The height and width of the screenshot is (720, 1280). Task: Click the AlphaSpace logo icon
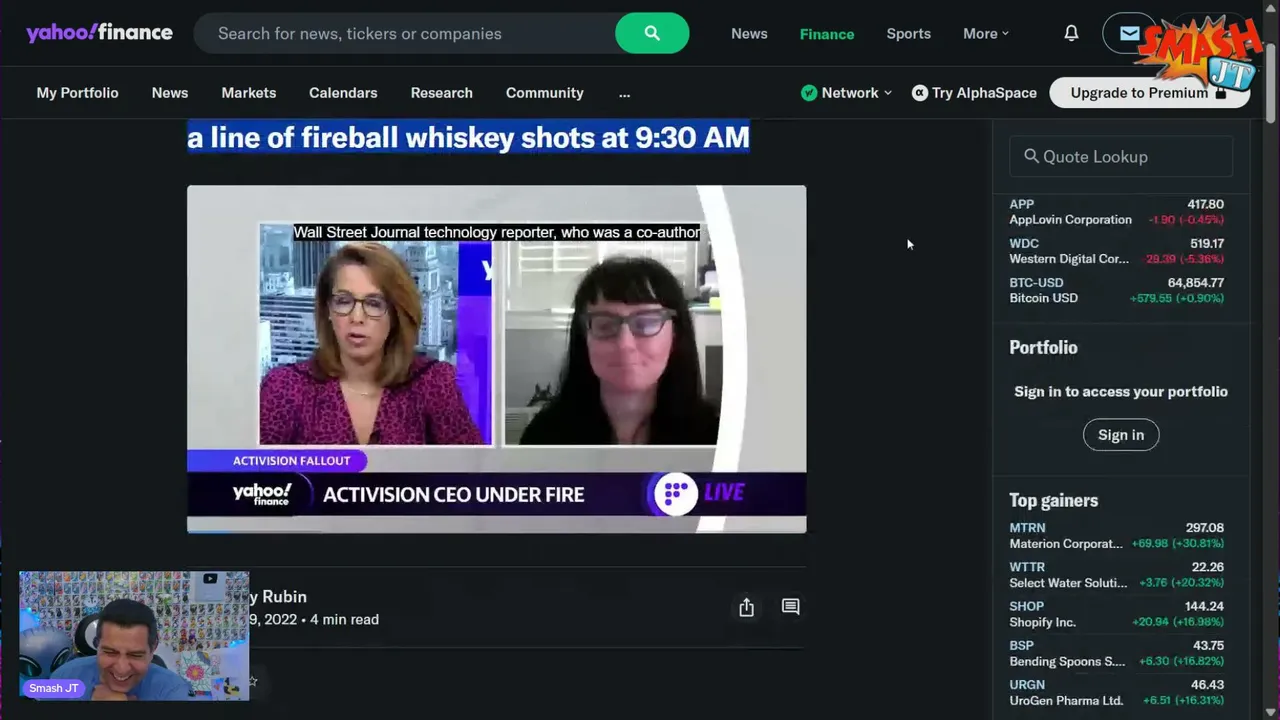[920, 93]
